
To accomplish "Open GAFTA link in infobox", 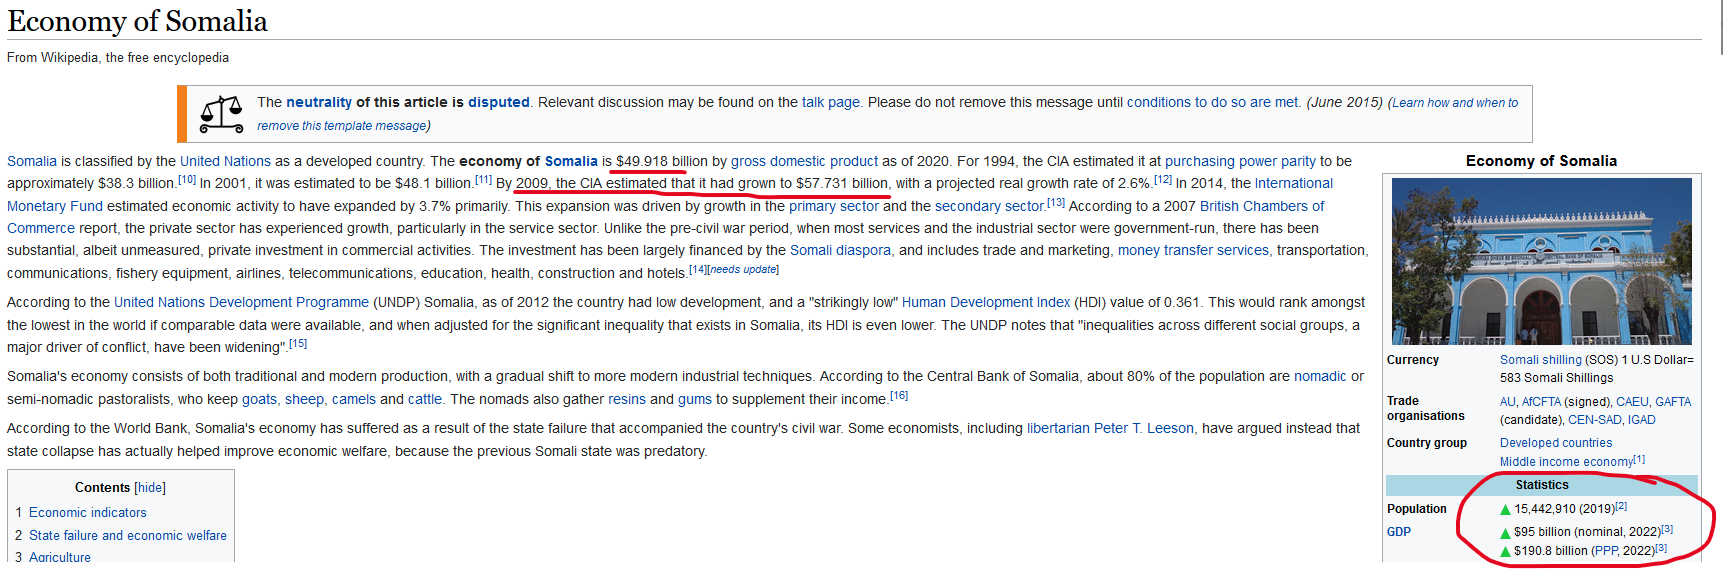I will (1672, 402).
